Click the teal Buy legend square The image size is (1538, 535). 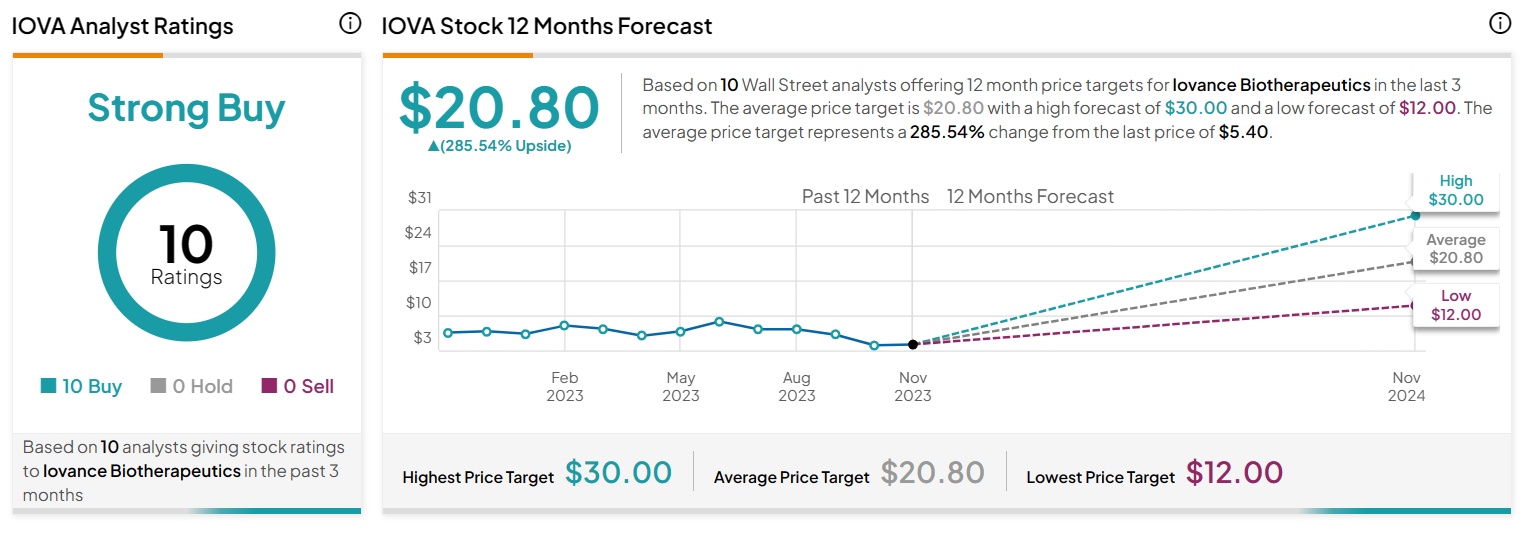pos(48,387)
